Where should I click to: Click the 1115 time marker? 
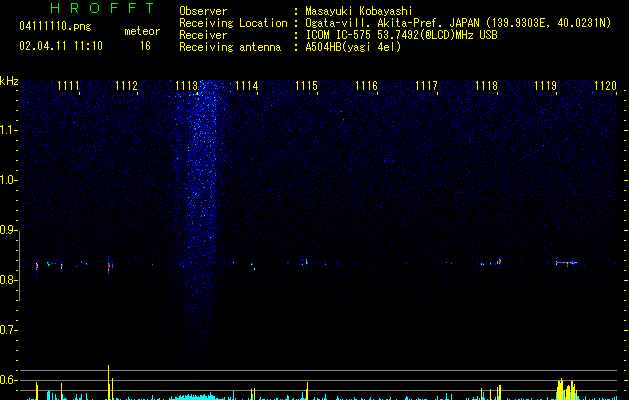[x=306, y=86]
